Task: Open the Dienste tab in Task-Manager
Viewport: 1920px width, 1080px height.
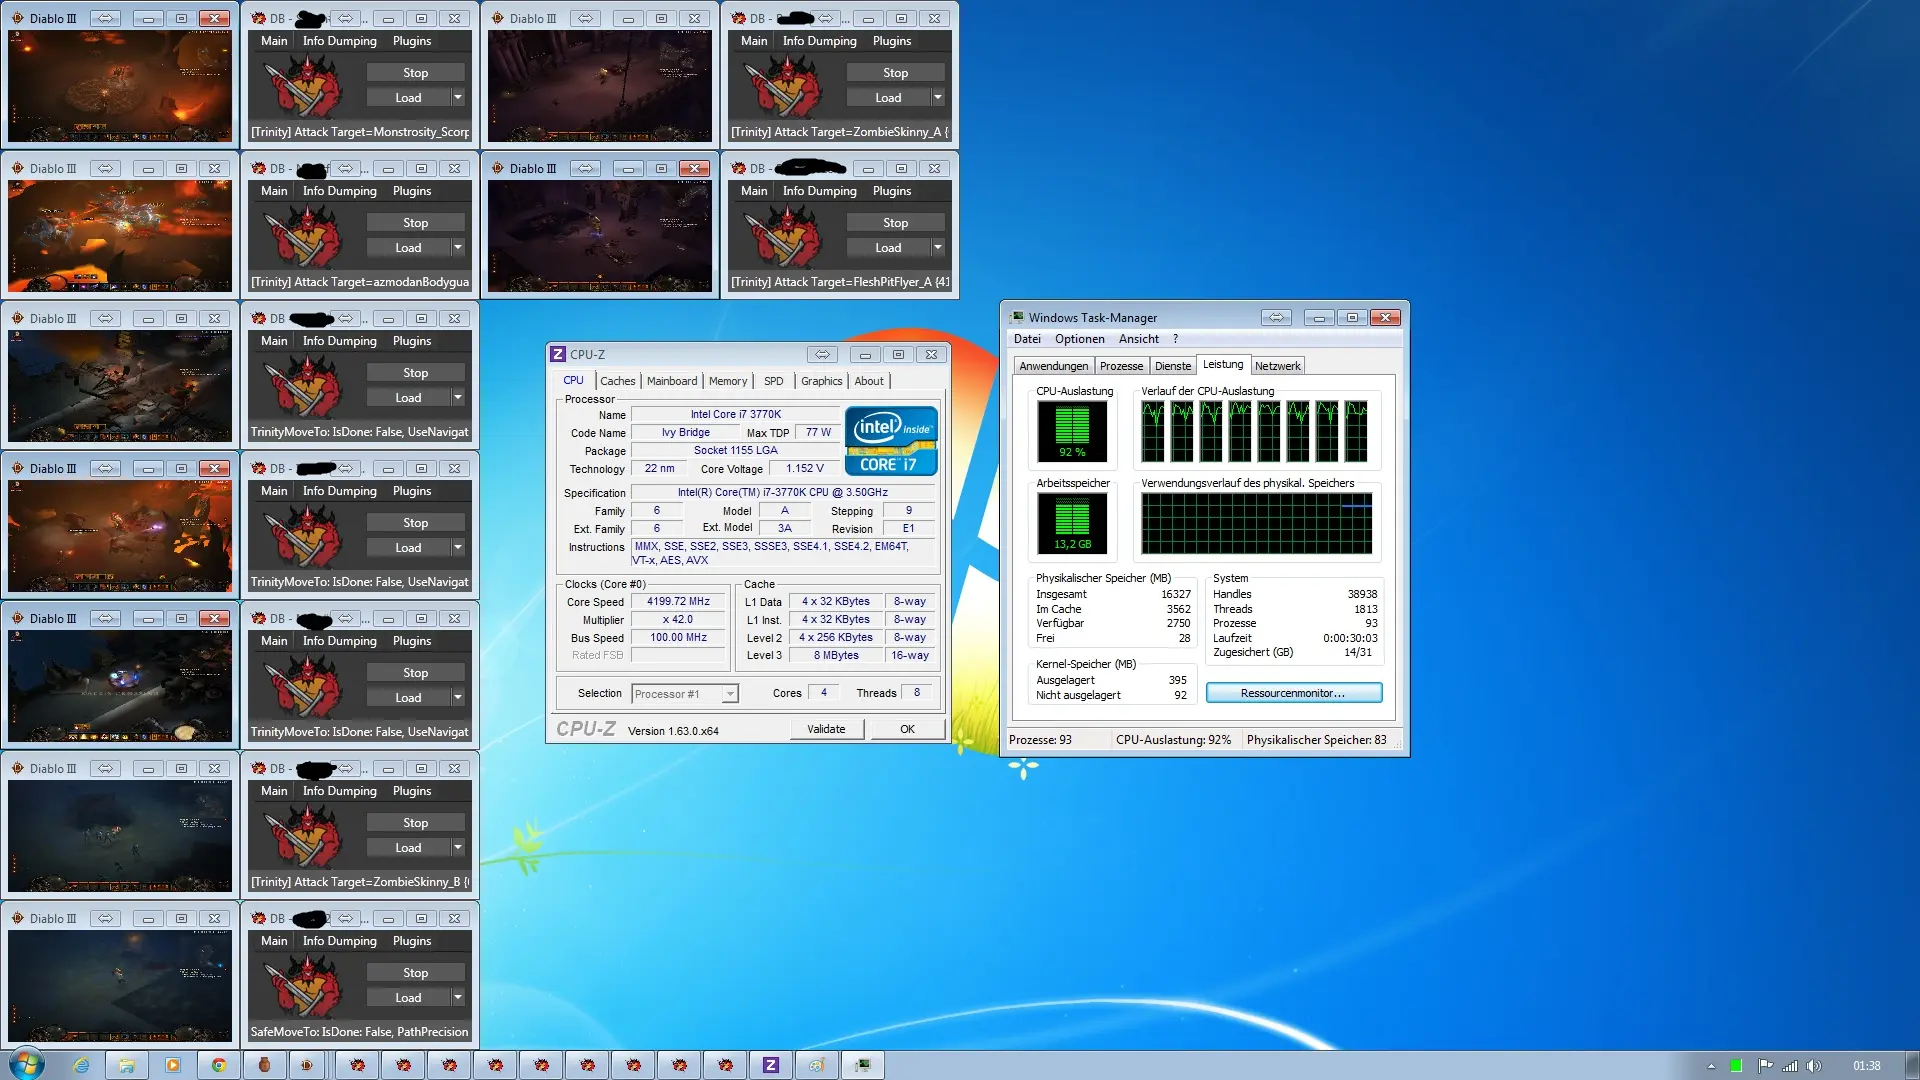Action: pos(1173,366)
